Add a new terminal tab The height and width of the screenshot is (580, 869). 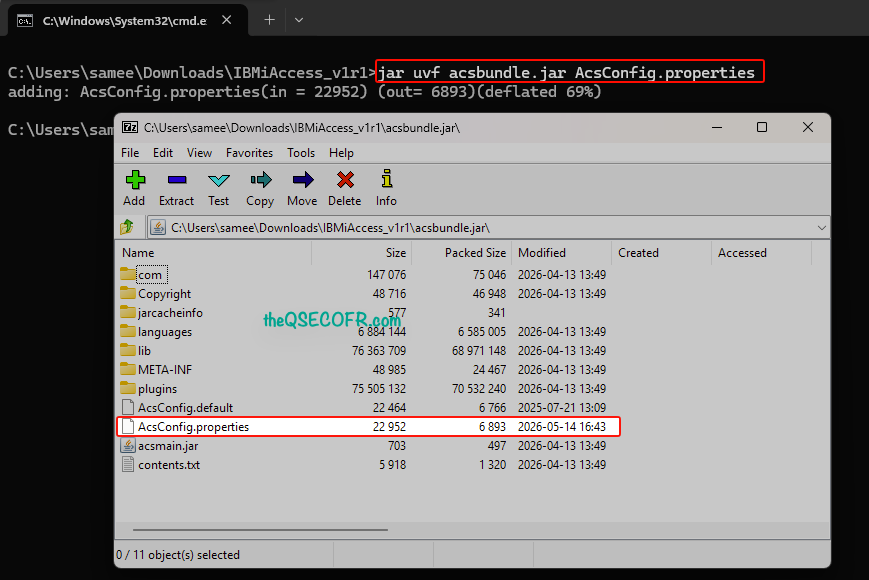(x=269, y=20)
